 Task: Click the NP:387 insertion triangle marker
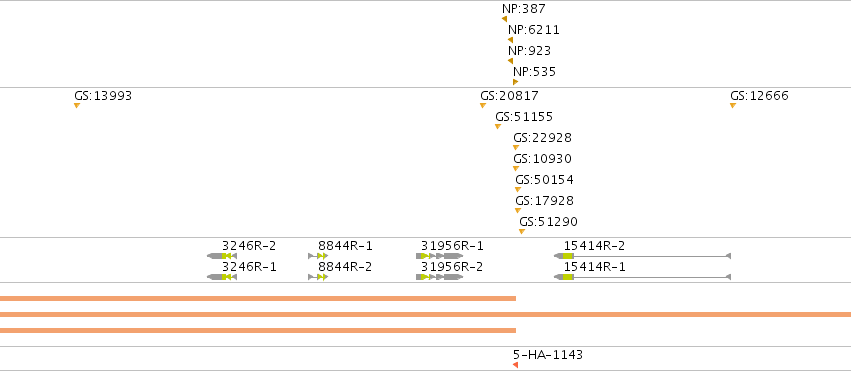point(505,19)
